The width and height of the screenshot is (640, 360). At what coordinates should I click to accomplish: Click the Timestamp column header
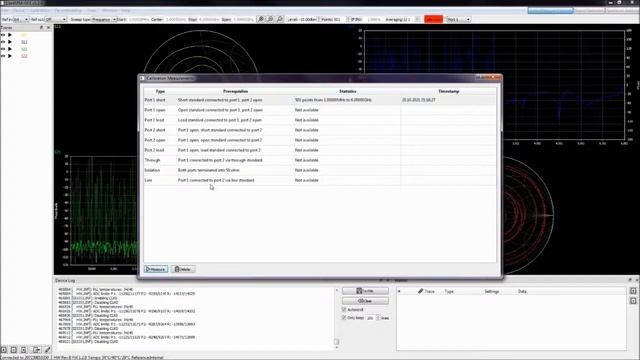[x=449, y=91]
